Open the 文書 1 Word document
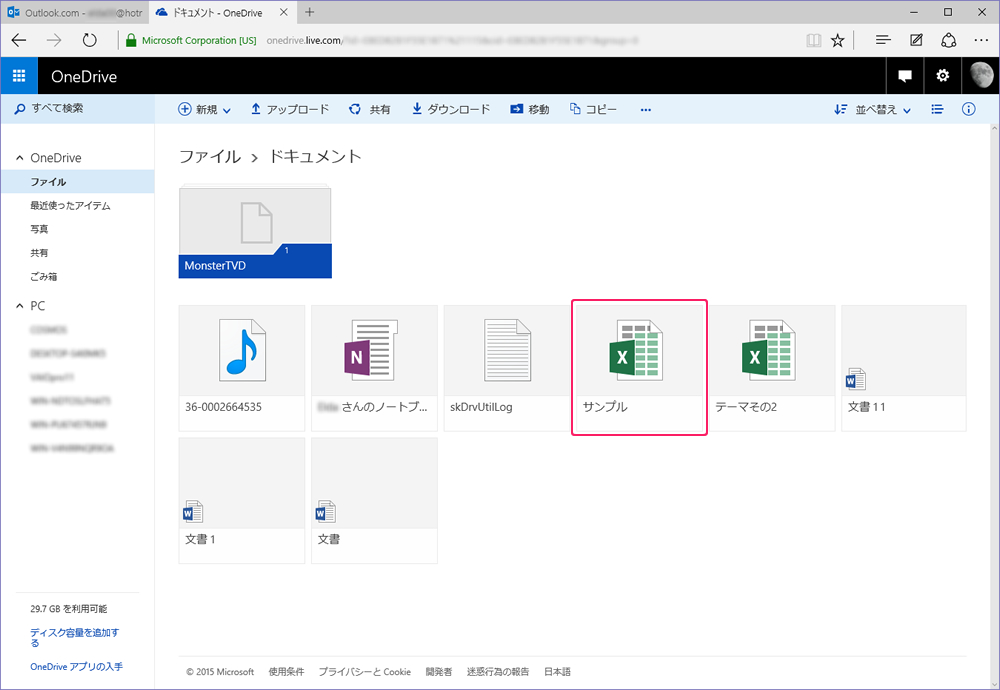 point(242,501)
